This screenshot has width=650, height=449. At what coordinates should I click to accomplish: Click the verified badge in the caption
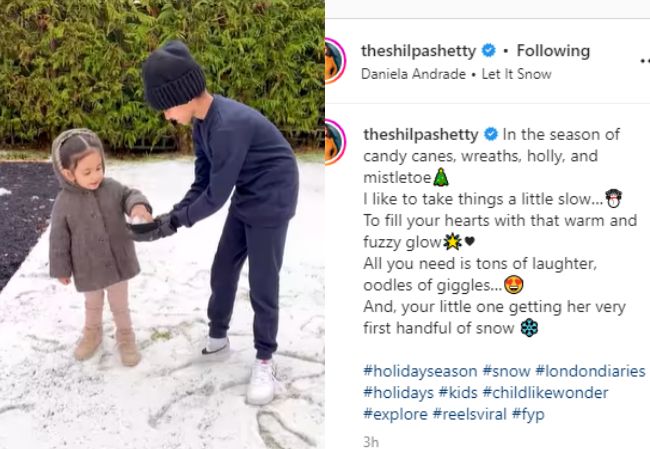coord(491,134)
